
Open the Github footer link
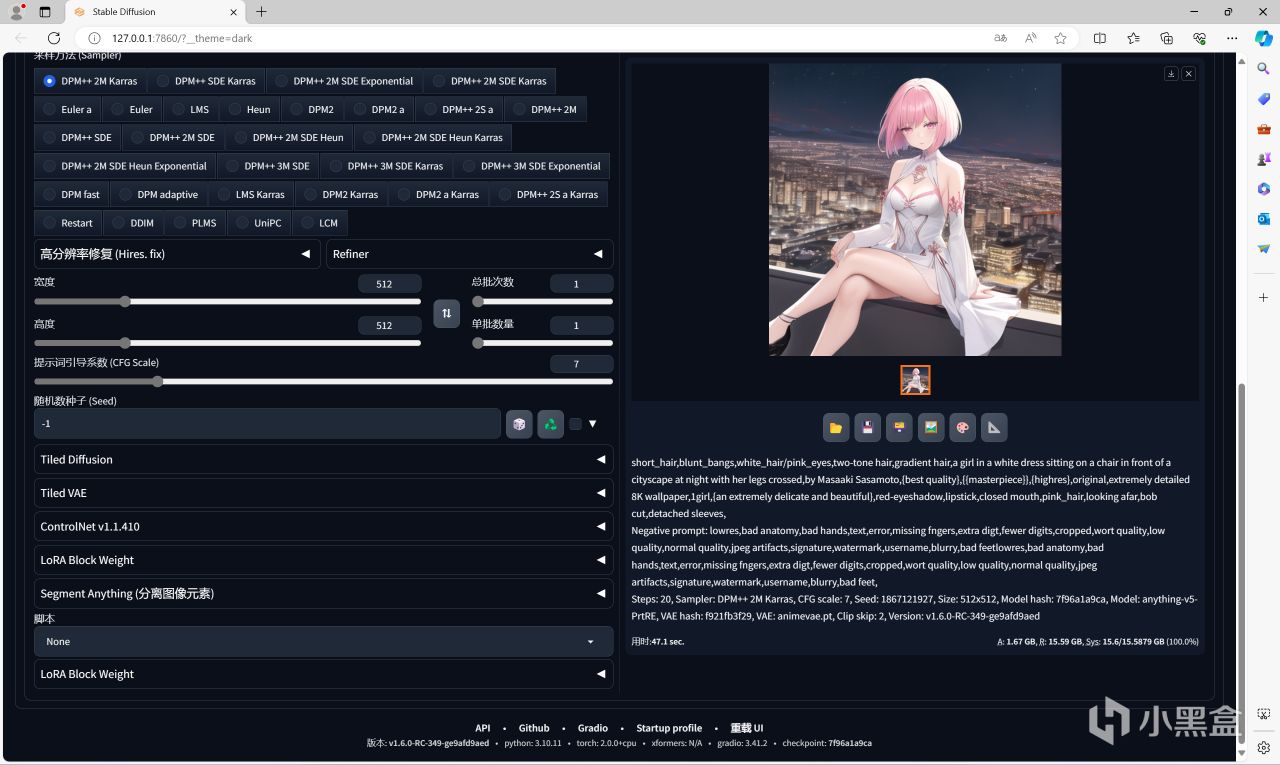[534, 728]
